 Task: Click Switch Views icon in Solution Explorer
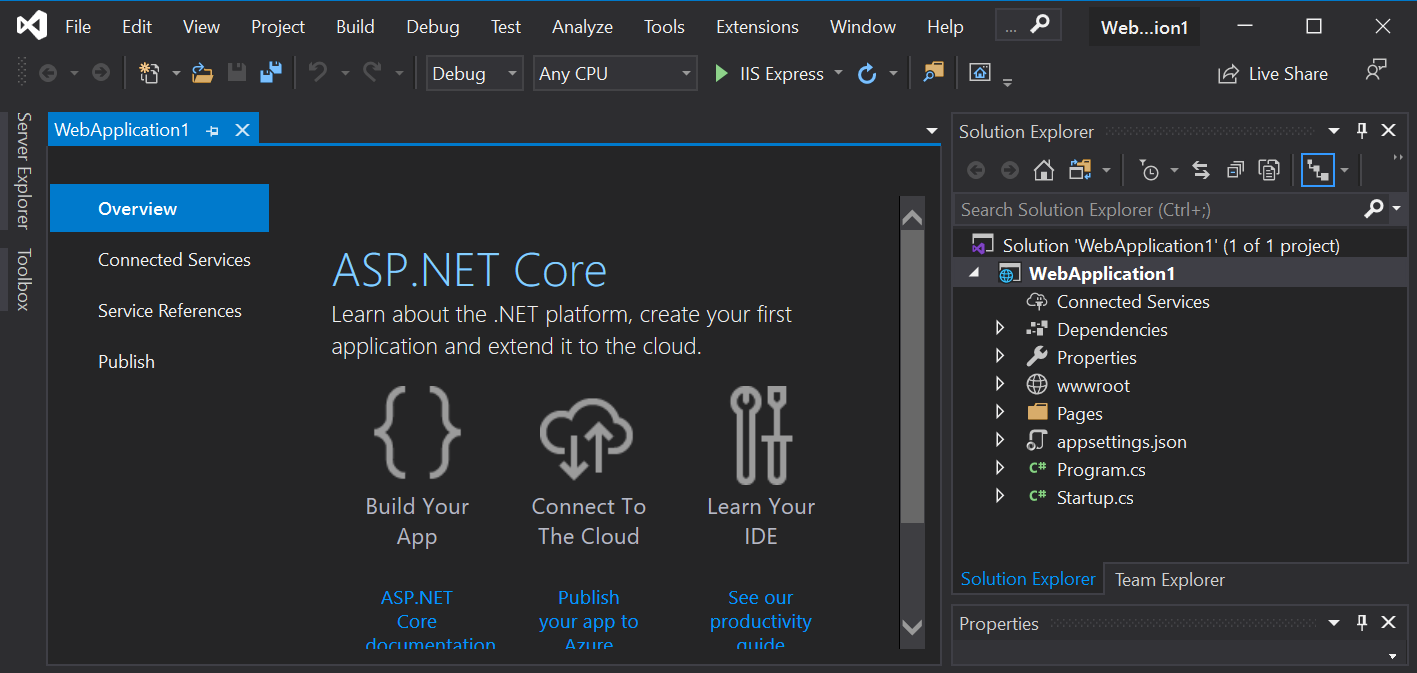[1079, 170]
